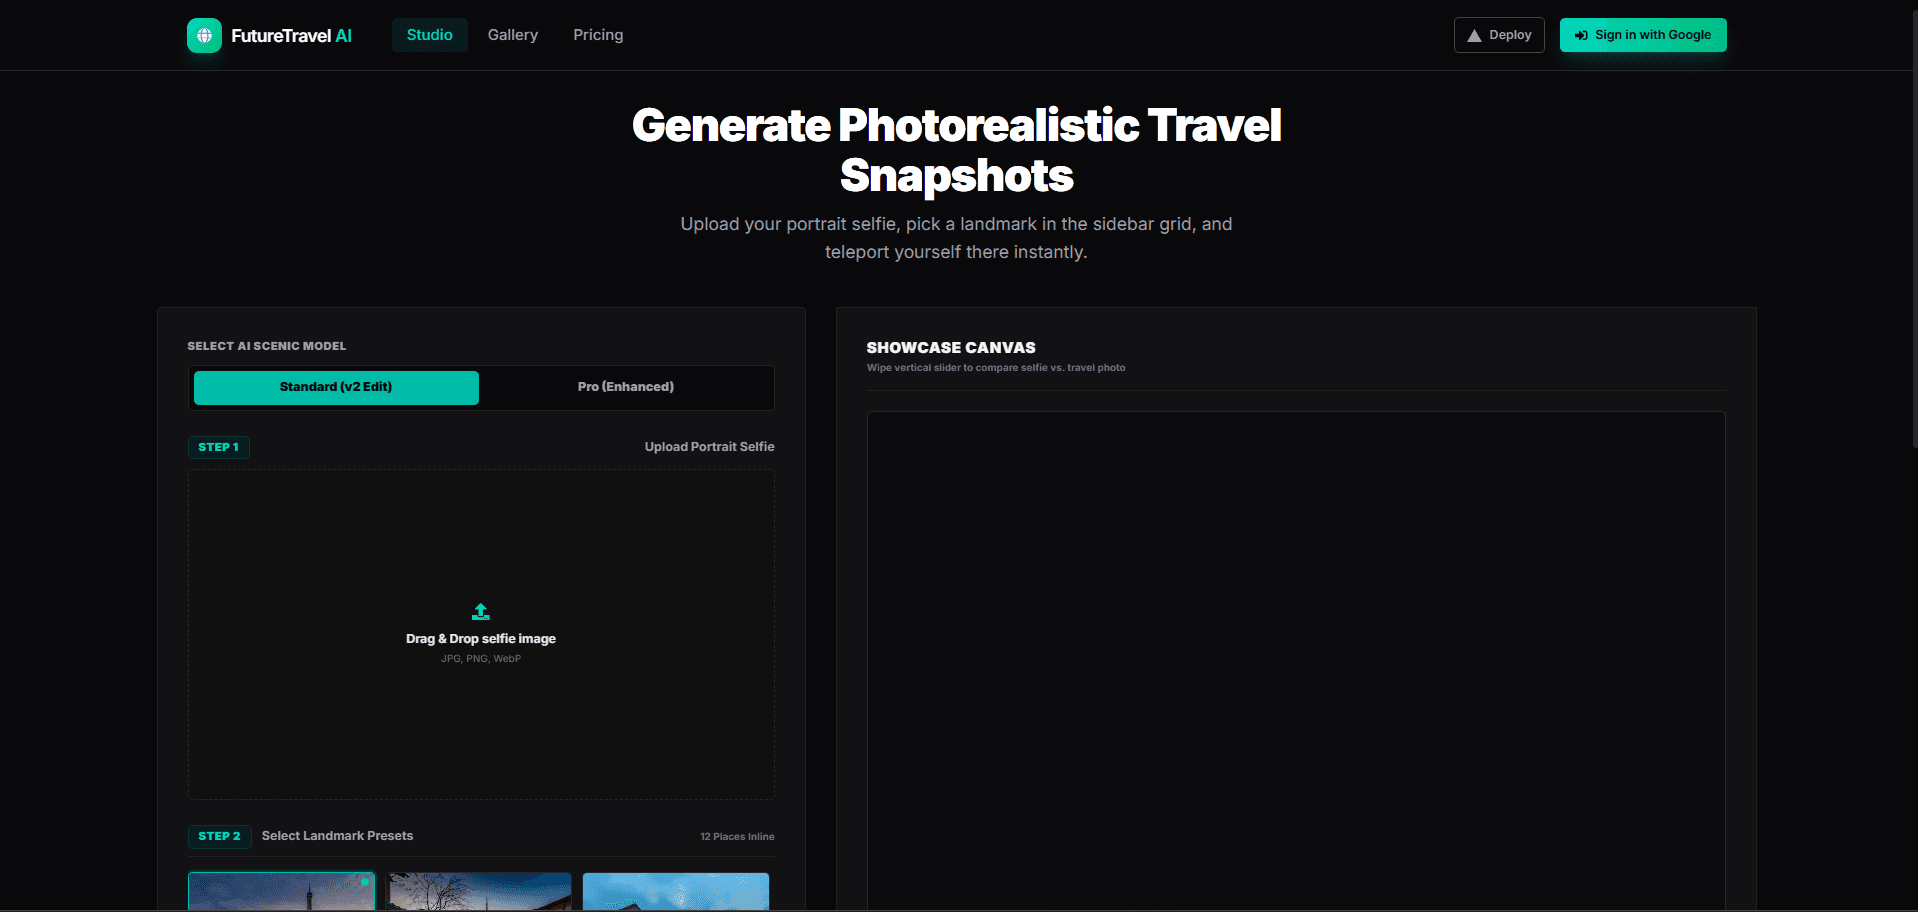Screen dimensions: 1918x912
Task: Click the 'Wipe vertical slider to compare' hint
Action: click(996, 368)
